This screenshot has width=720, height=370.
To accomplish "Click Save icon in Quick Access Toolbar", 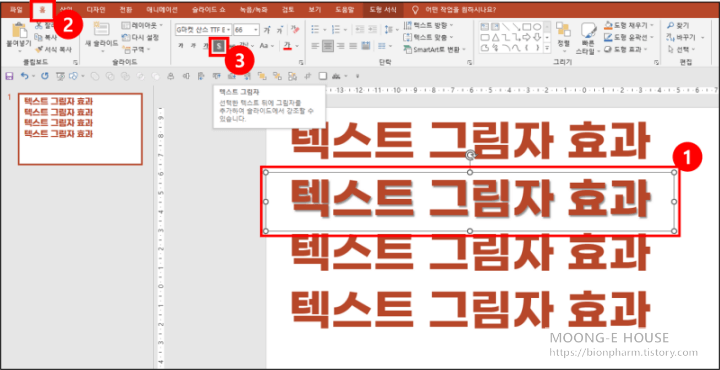I will [10, 76].
